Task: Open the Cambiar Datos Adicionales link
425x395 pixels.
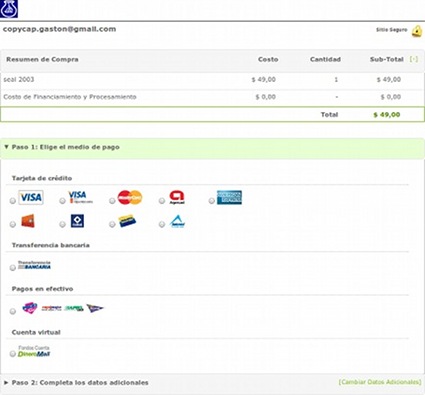Action: [380, 382]
